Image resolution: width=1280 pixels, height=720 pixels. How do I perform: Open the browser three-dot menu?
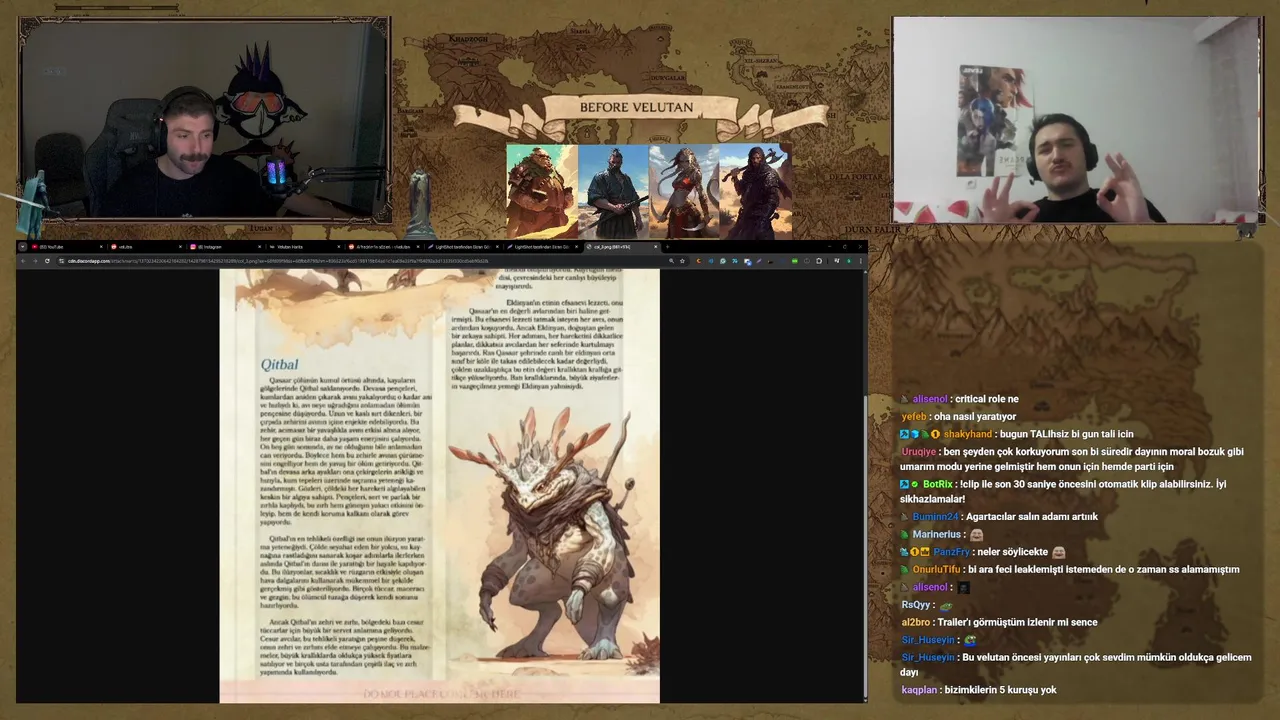861,261
